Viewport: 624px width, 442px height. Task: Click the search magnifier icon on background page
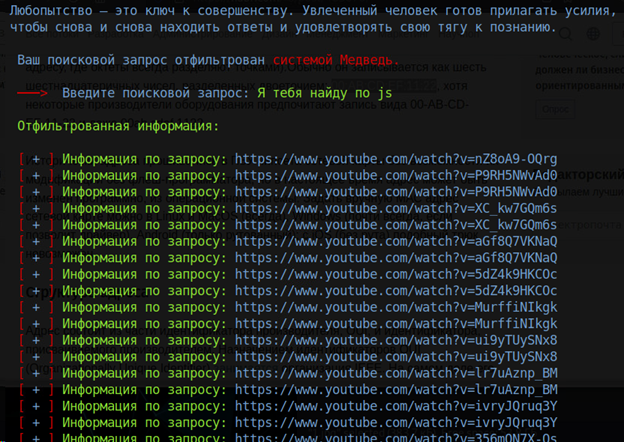566,34
